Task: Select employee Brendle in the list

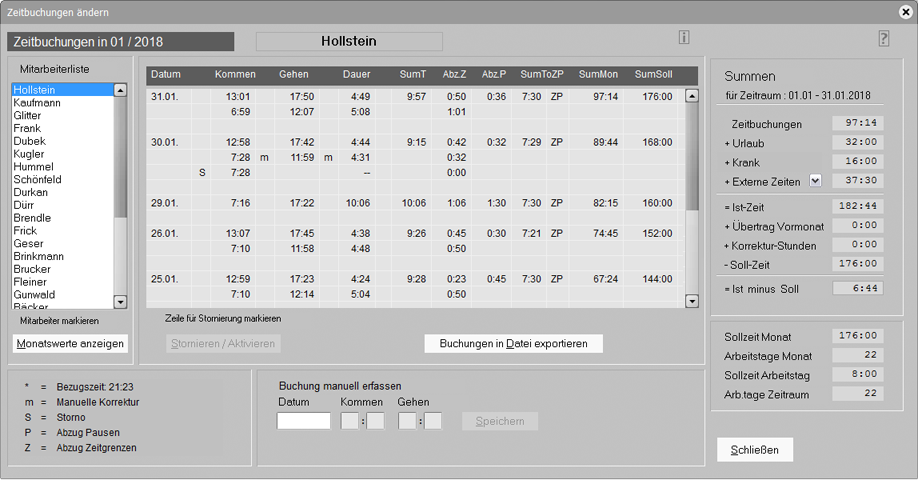Action: click(62, 218)
